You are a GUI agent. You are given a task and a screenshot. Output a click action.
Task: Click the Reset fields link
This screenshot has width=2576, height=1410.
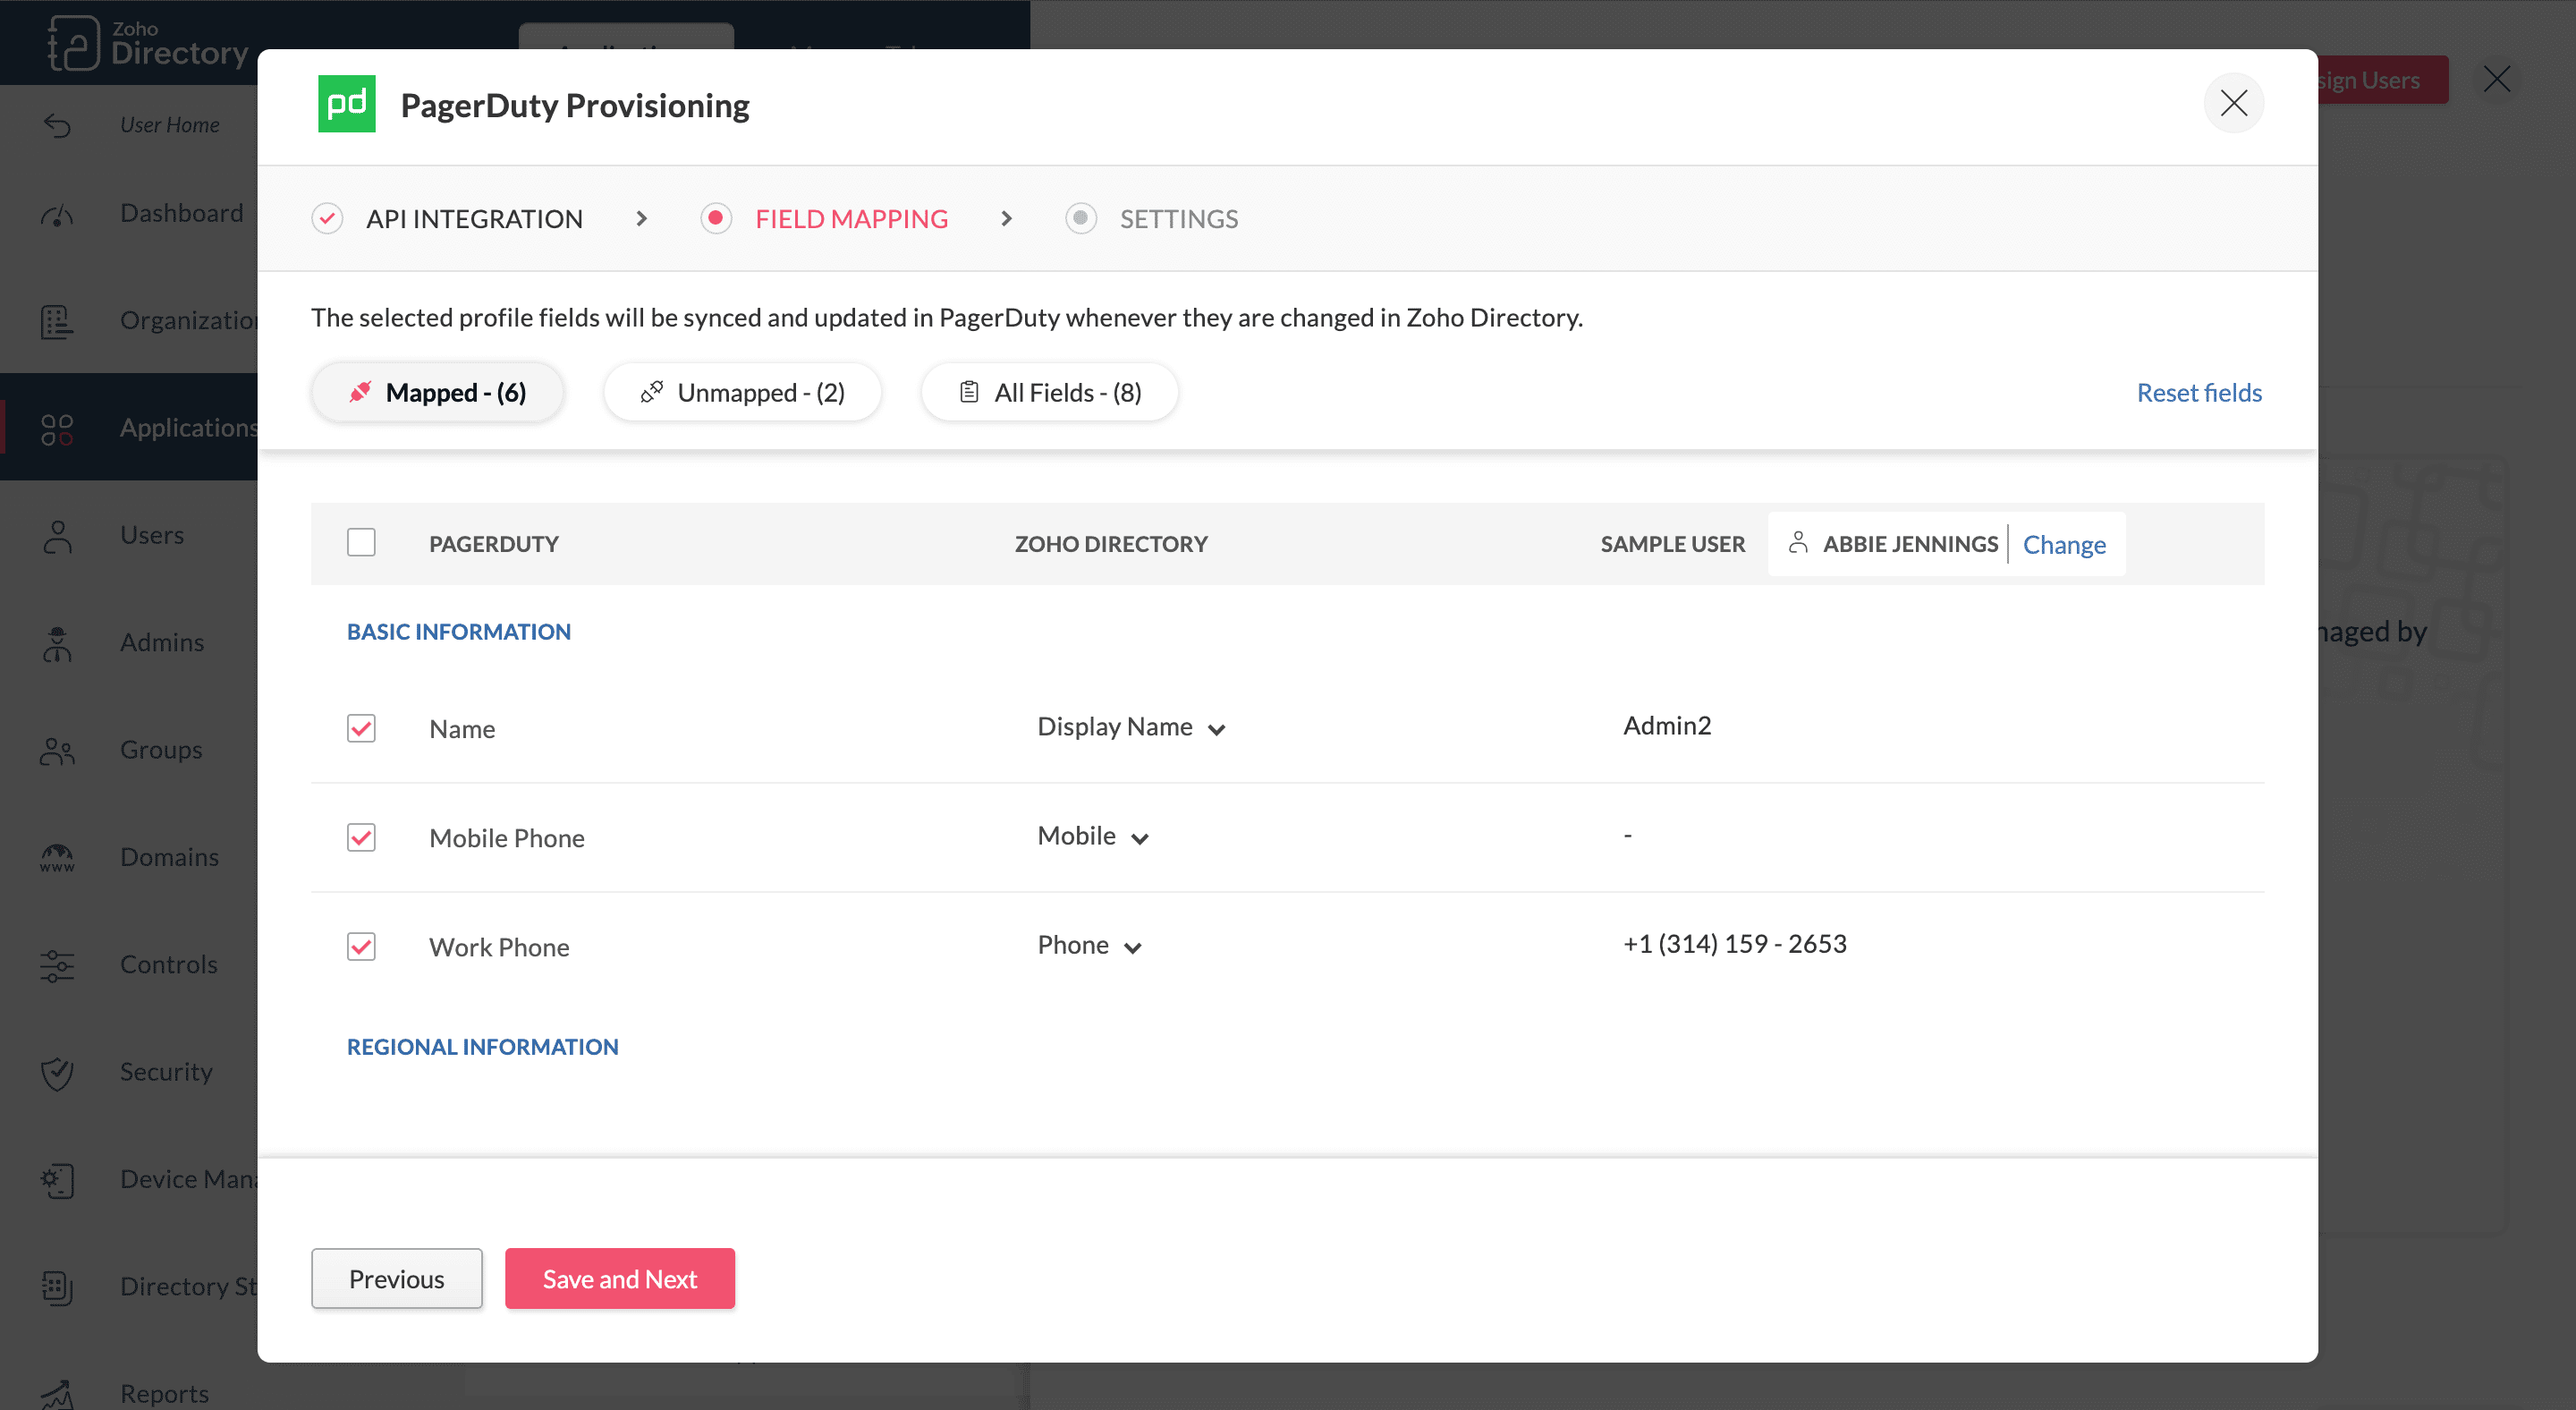point(2198,392)
